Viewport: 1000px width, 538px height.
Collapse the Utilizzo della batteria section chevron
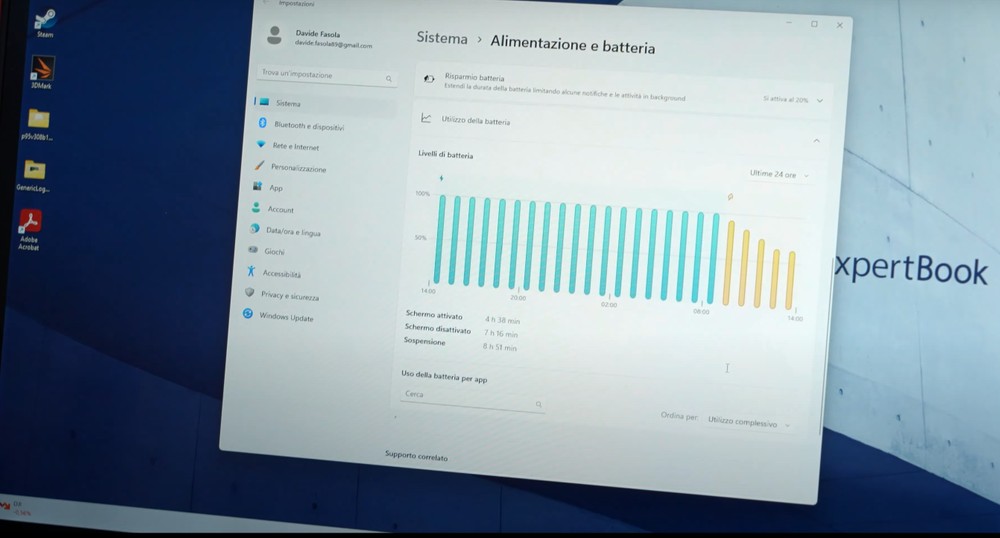[x=816, y=141]
